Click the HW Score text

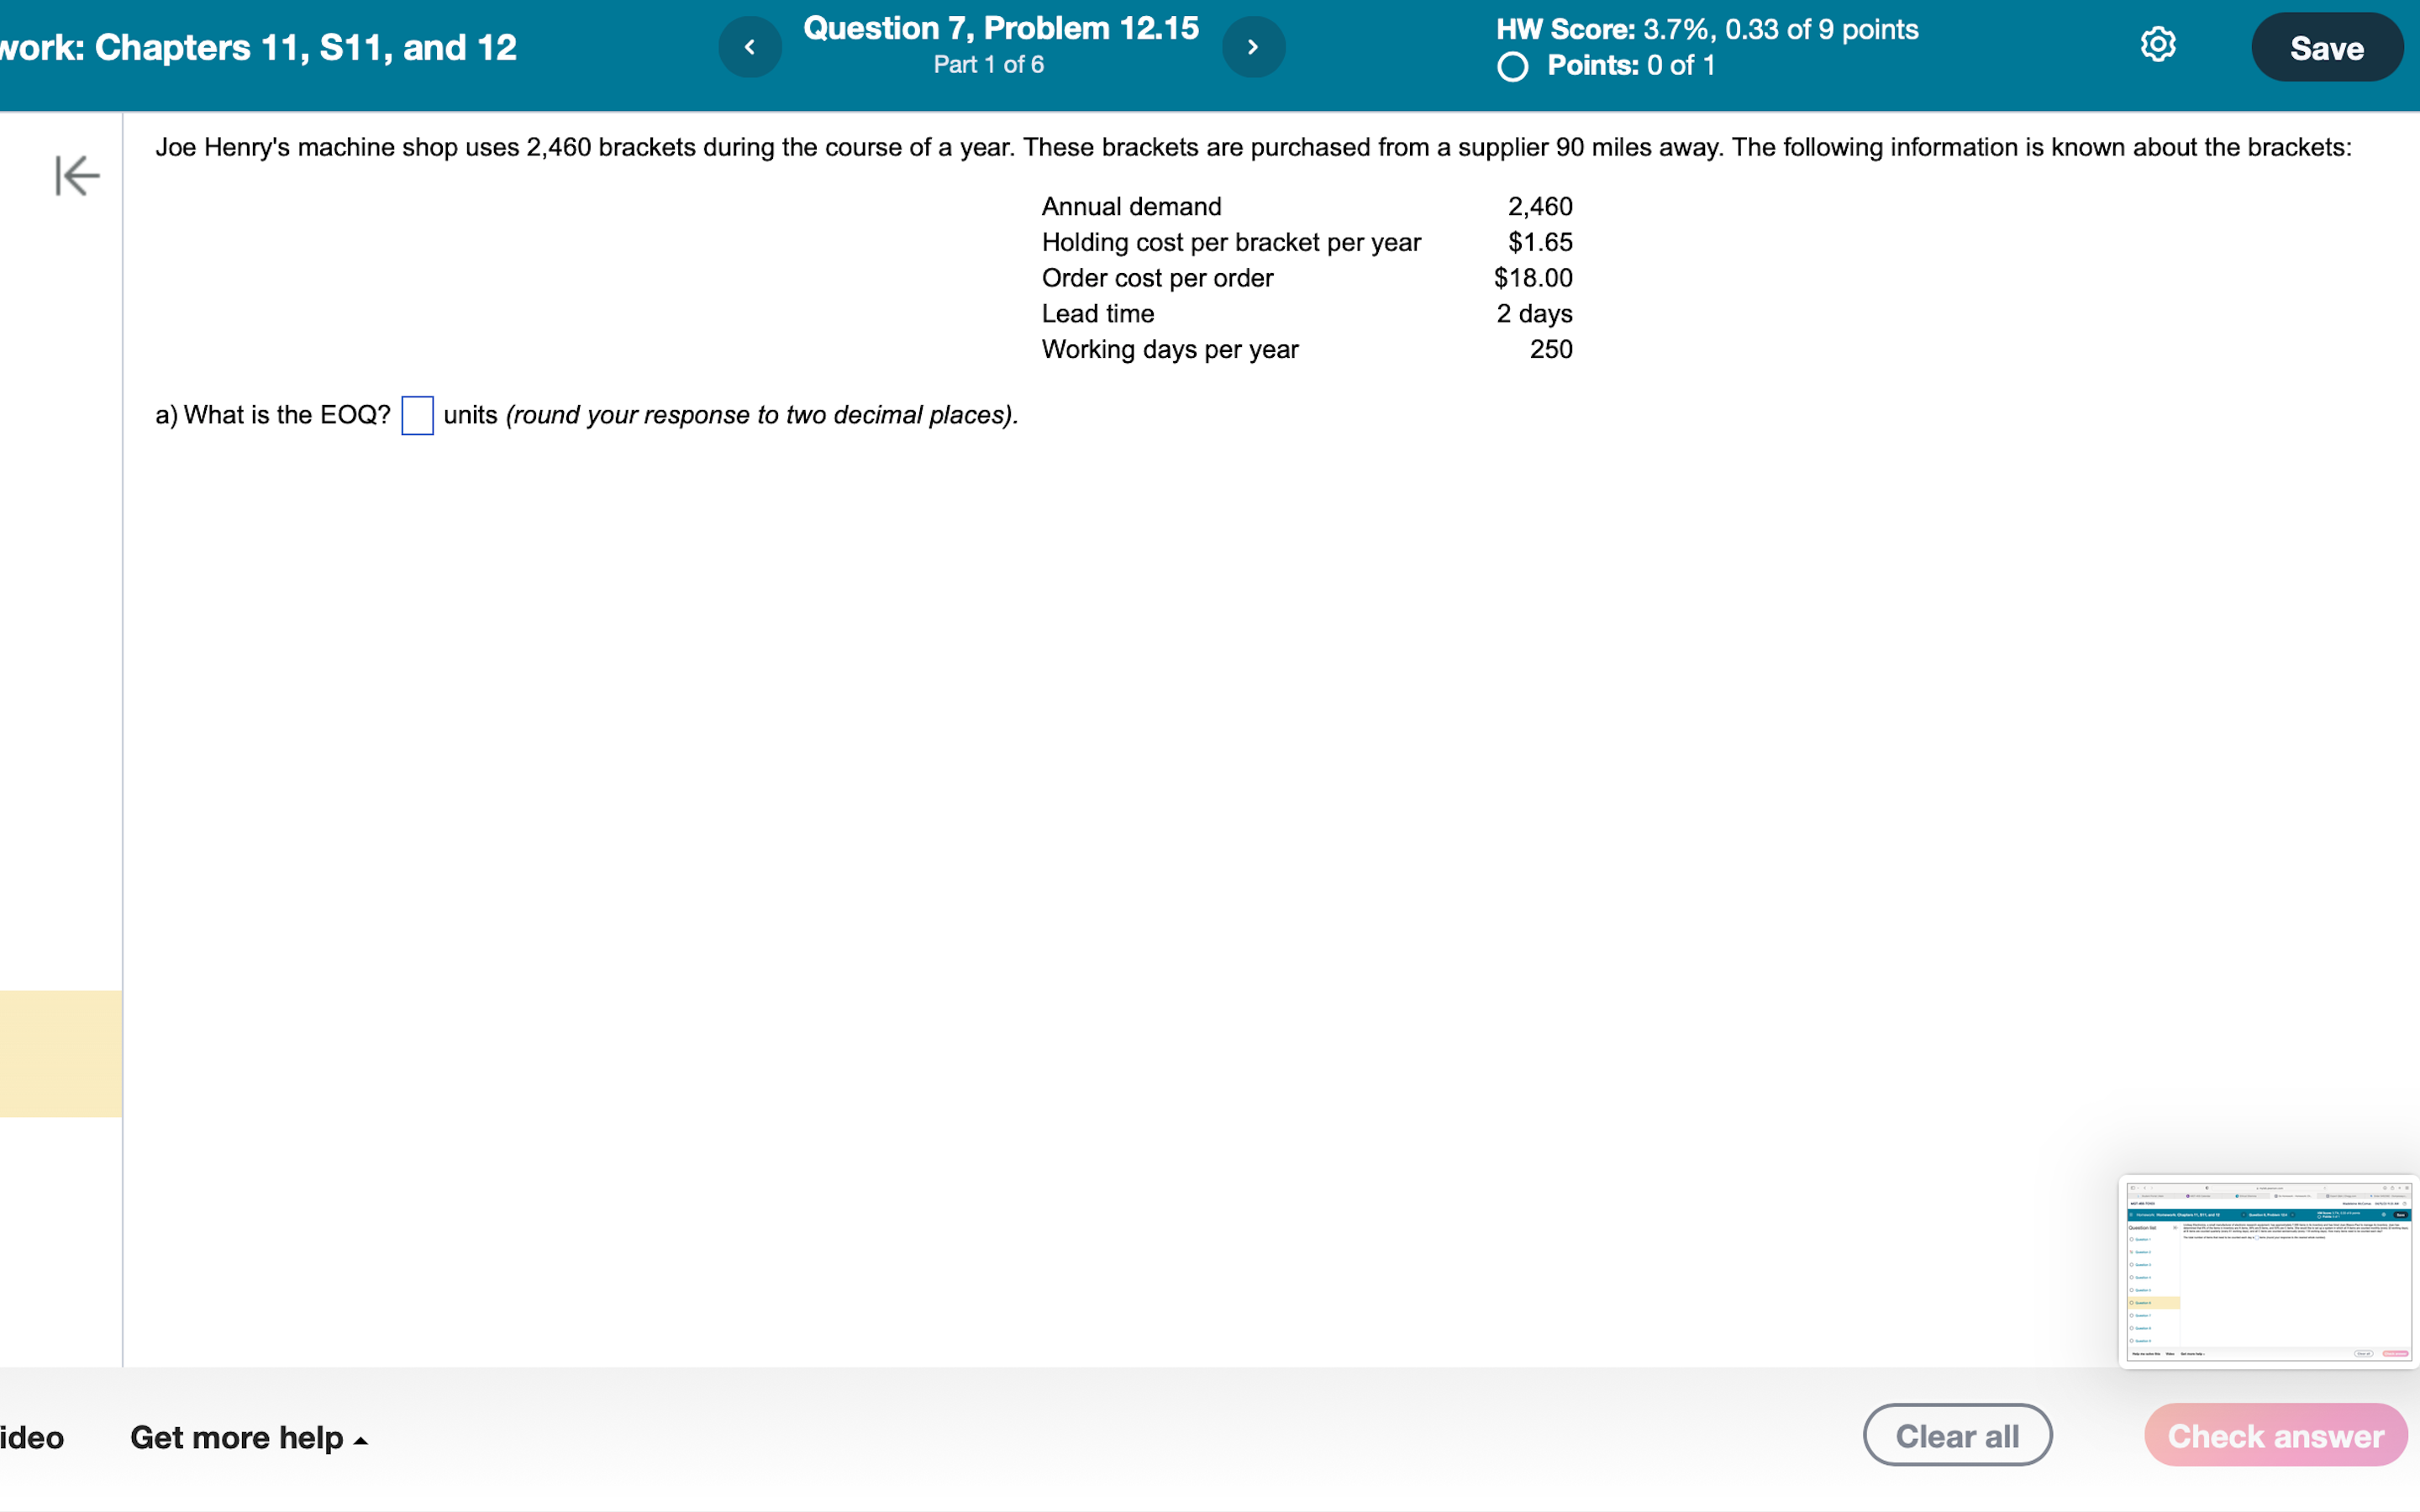(x=1706, y=29)
